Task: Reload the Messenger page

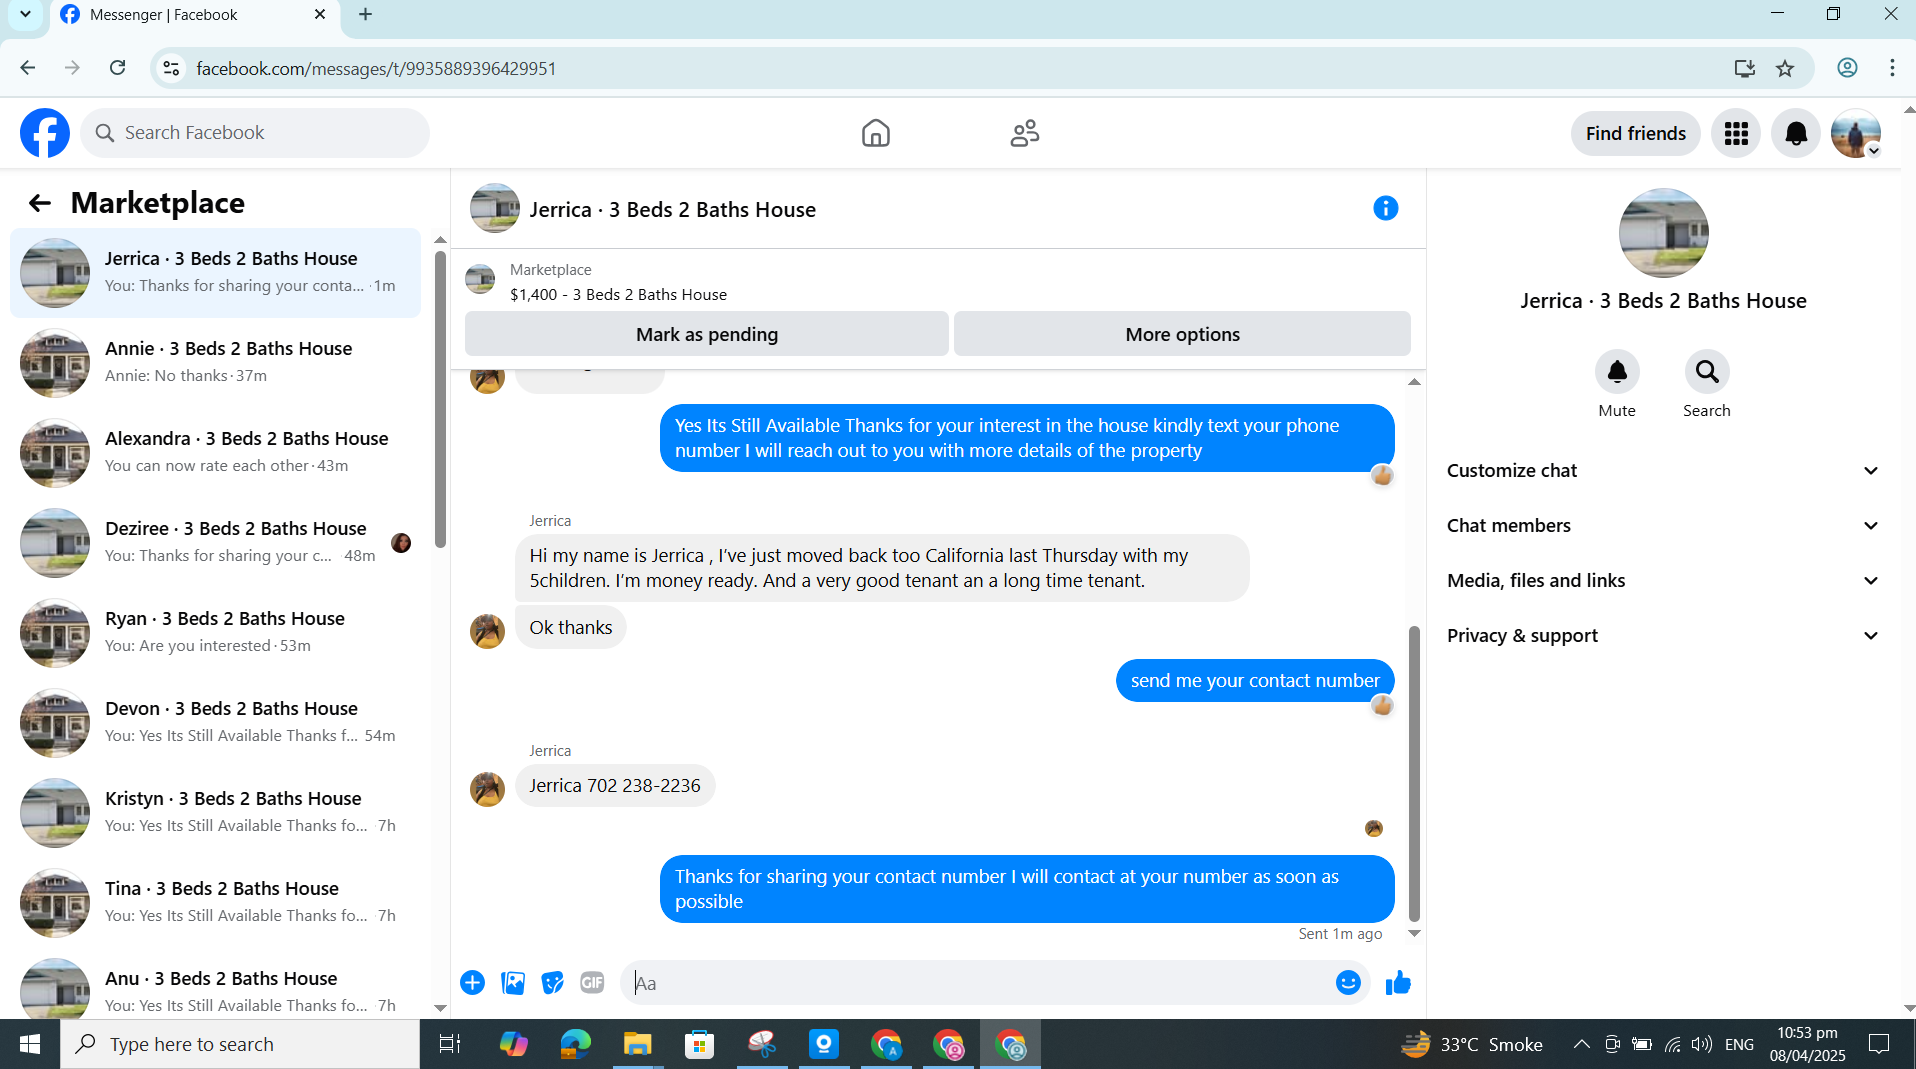Action: point(118,68)
